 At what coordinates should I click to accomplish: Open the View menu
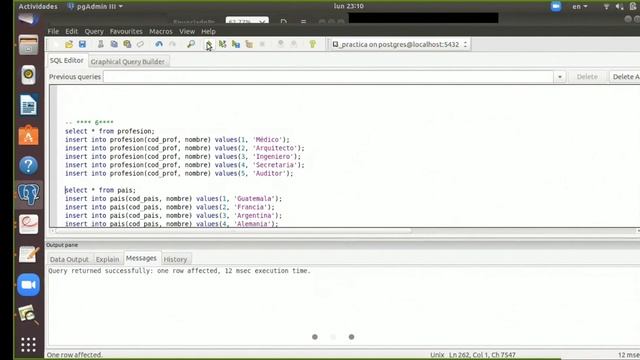187,31
